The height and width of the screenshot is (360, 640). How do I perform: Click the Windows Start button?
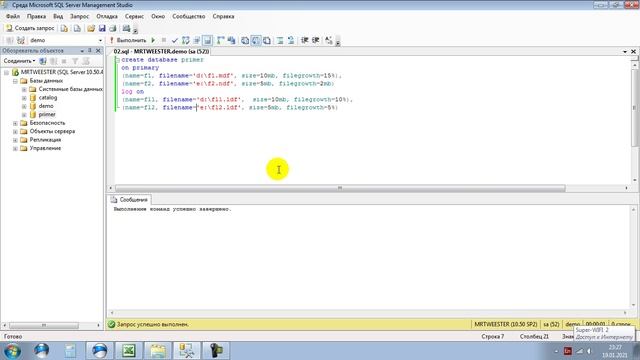tap(12, 351)
